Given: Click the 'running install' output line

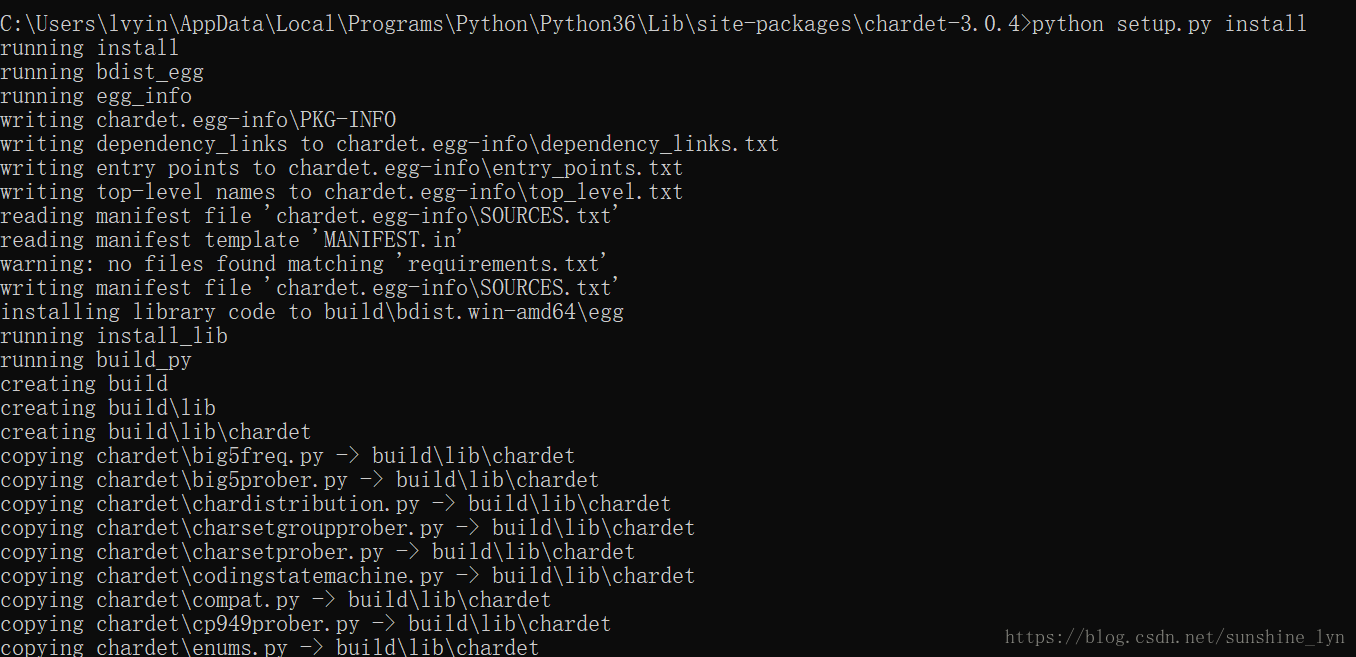Looking at the screenshot, I should [x=90, y=48].
